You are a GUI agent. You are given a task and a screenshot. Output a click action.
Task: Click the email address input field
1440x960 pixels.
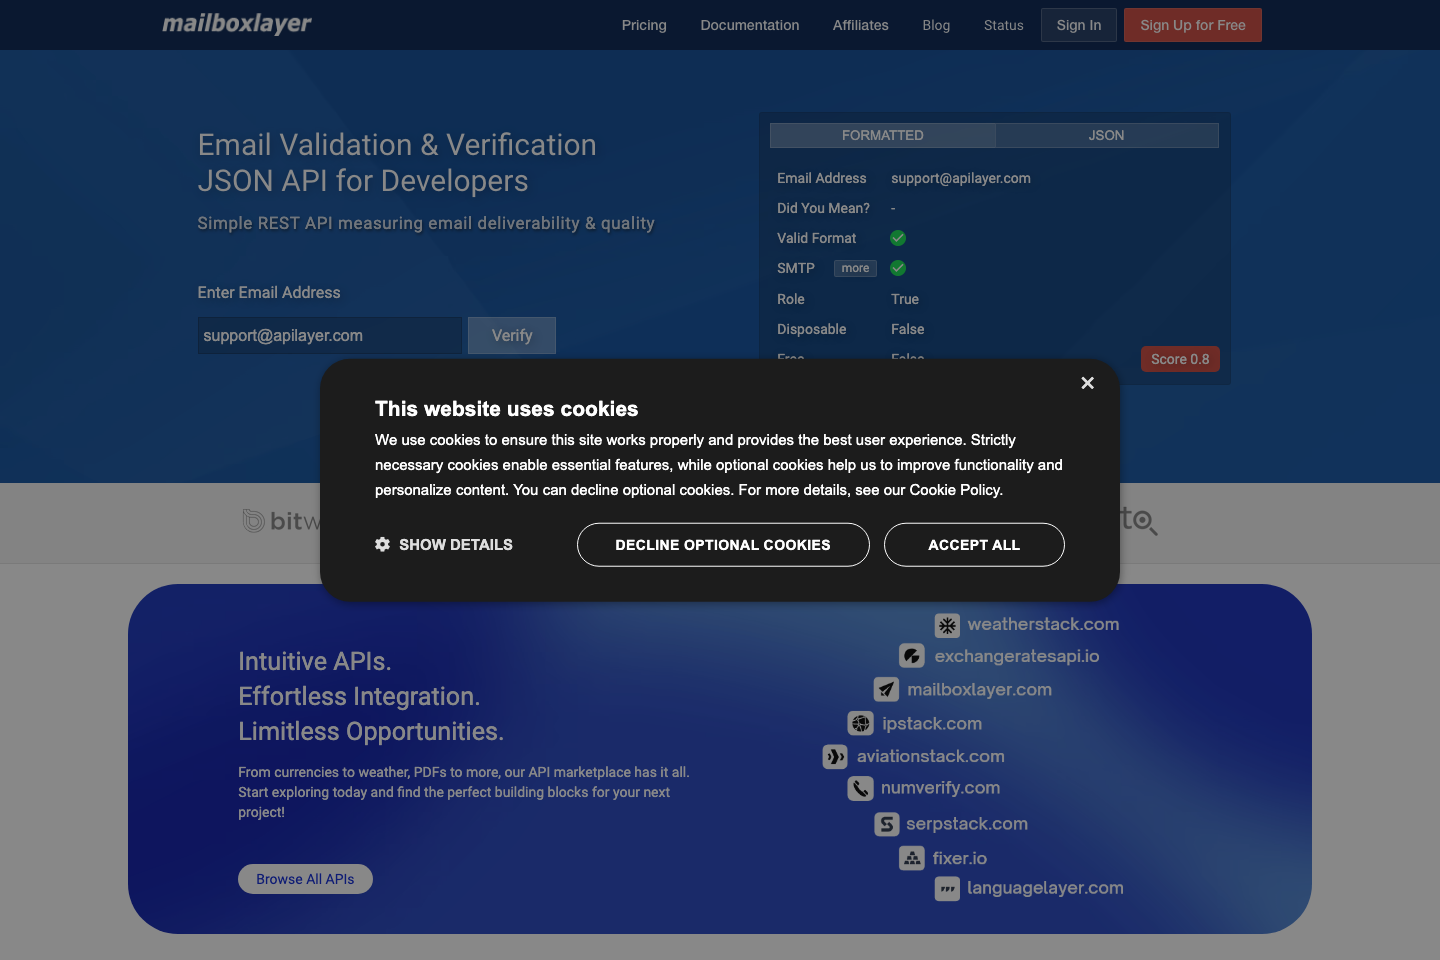329,335
